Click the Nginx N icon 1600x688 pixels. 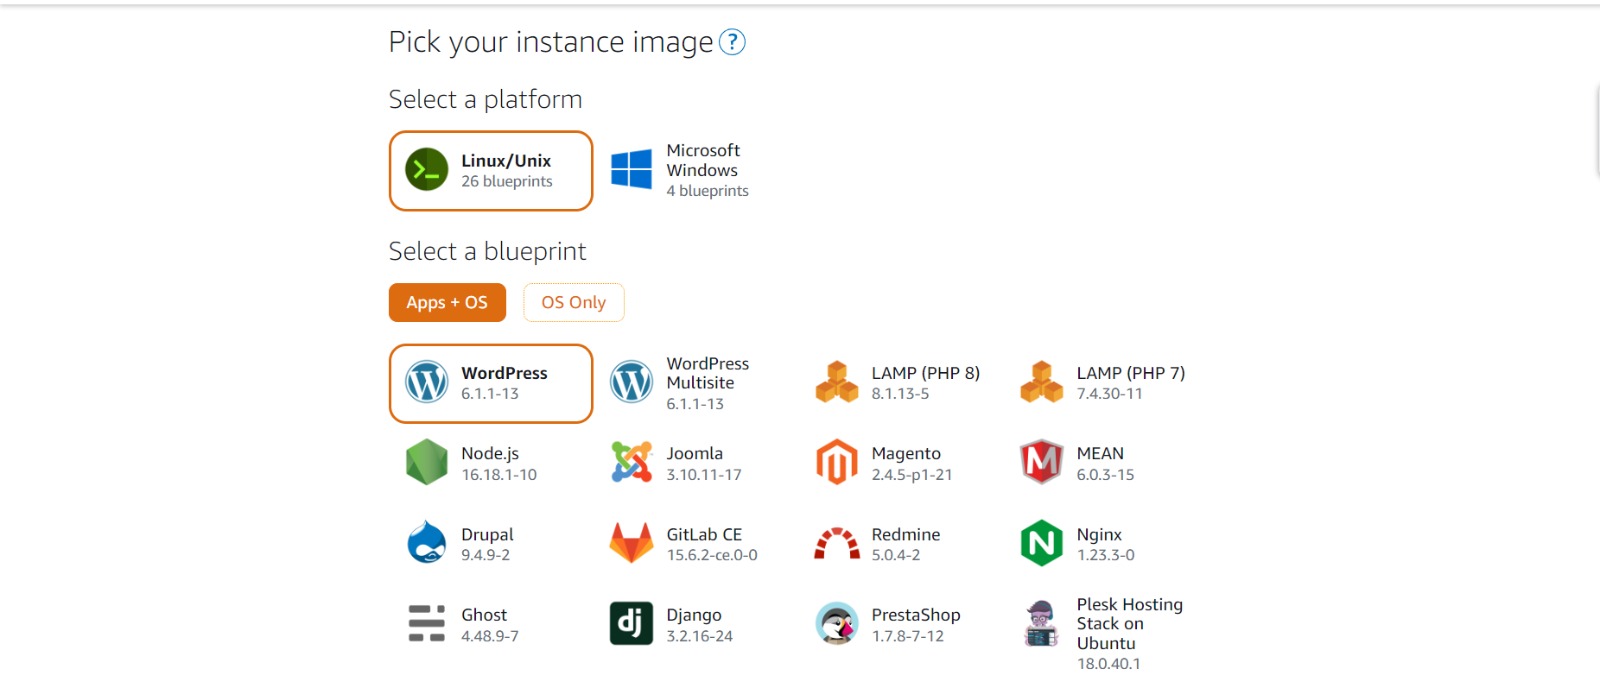click(1042, 543)
